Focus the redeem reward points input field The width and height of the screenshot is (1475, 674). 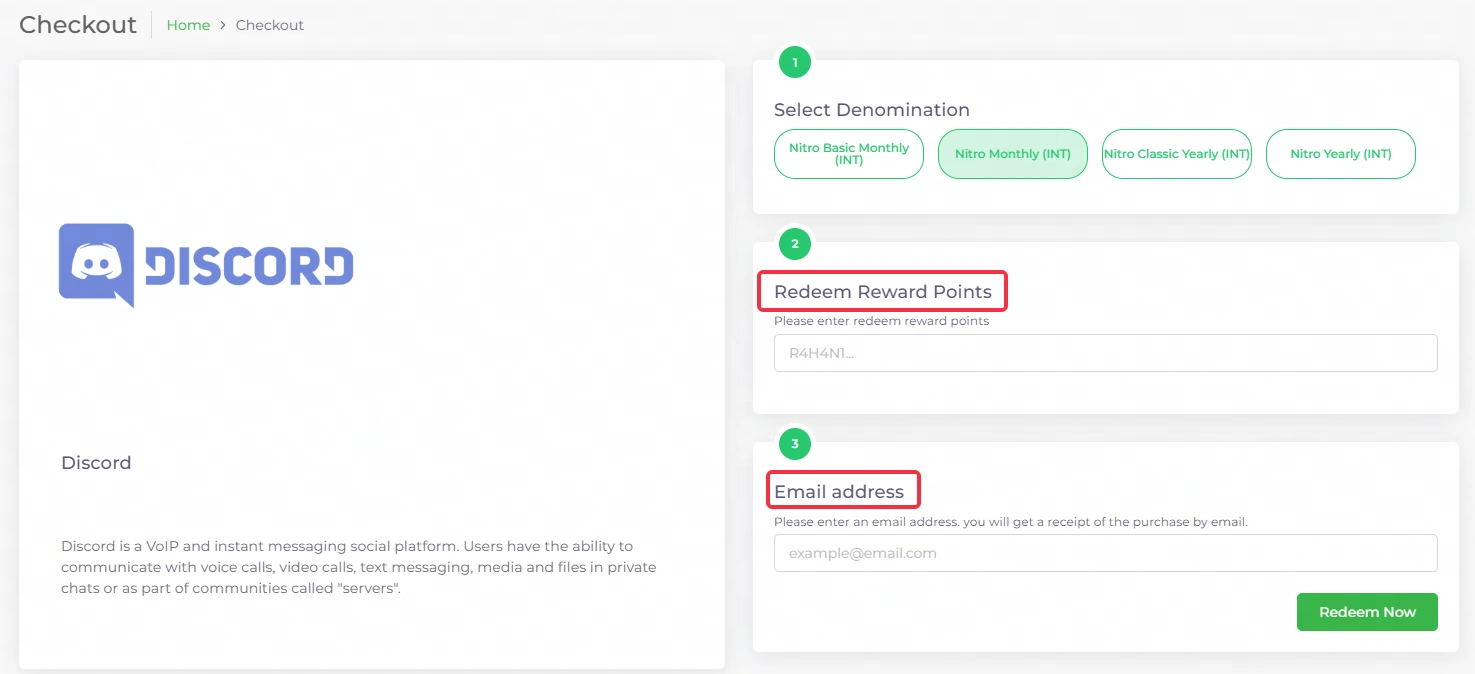(x=1105, y=353)
